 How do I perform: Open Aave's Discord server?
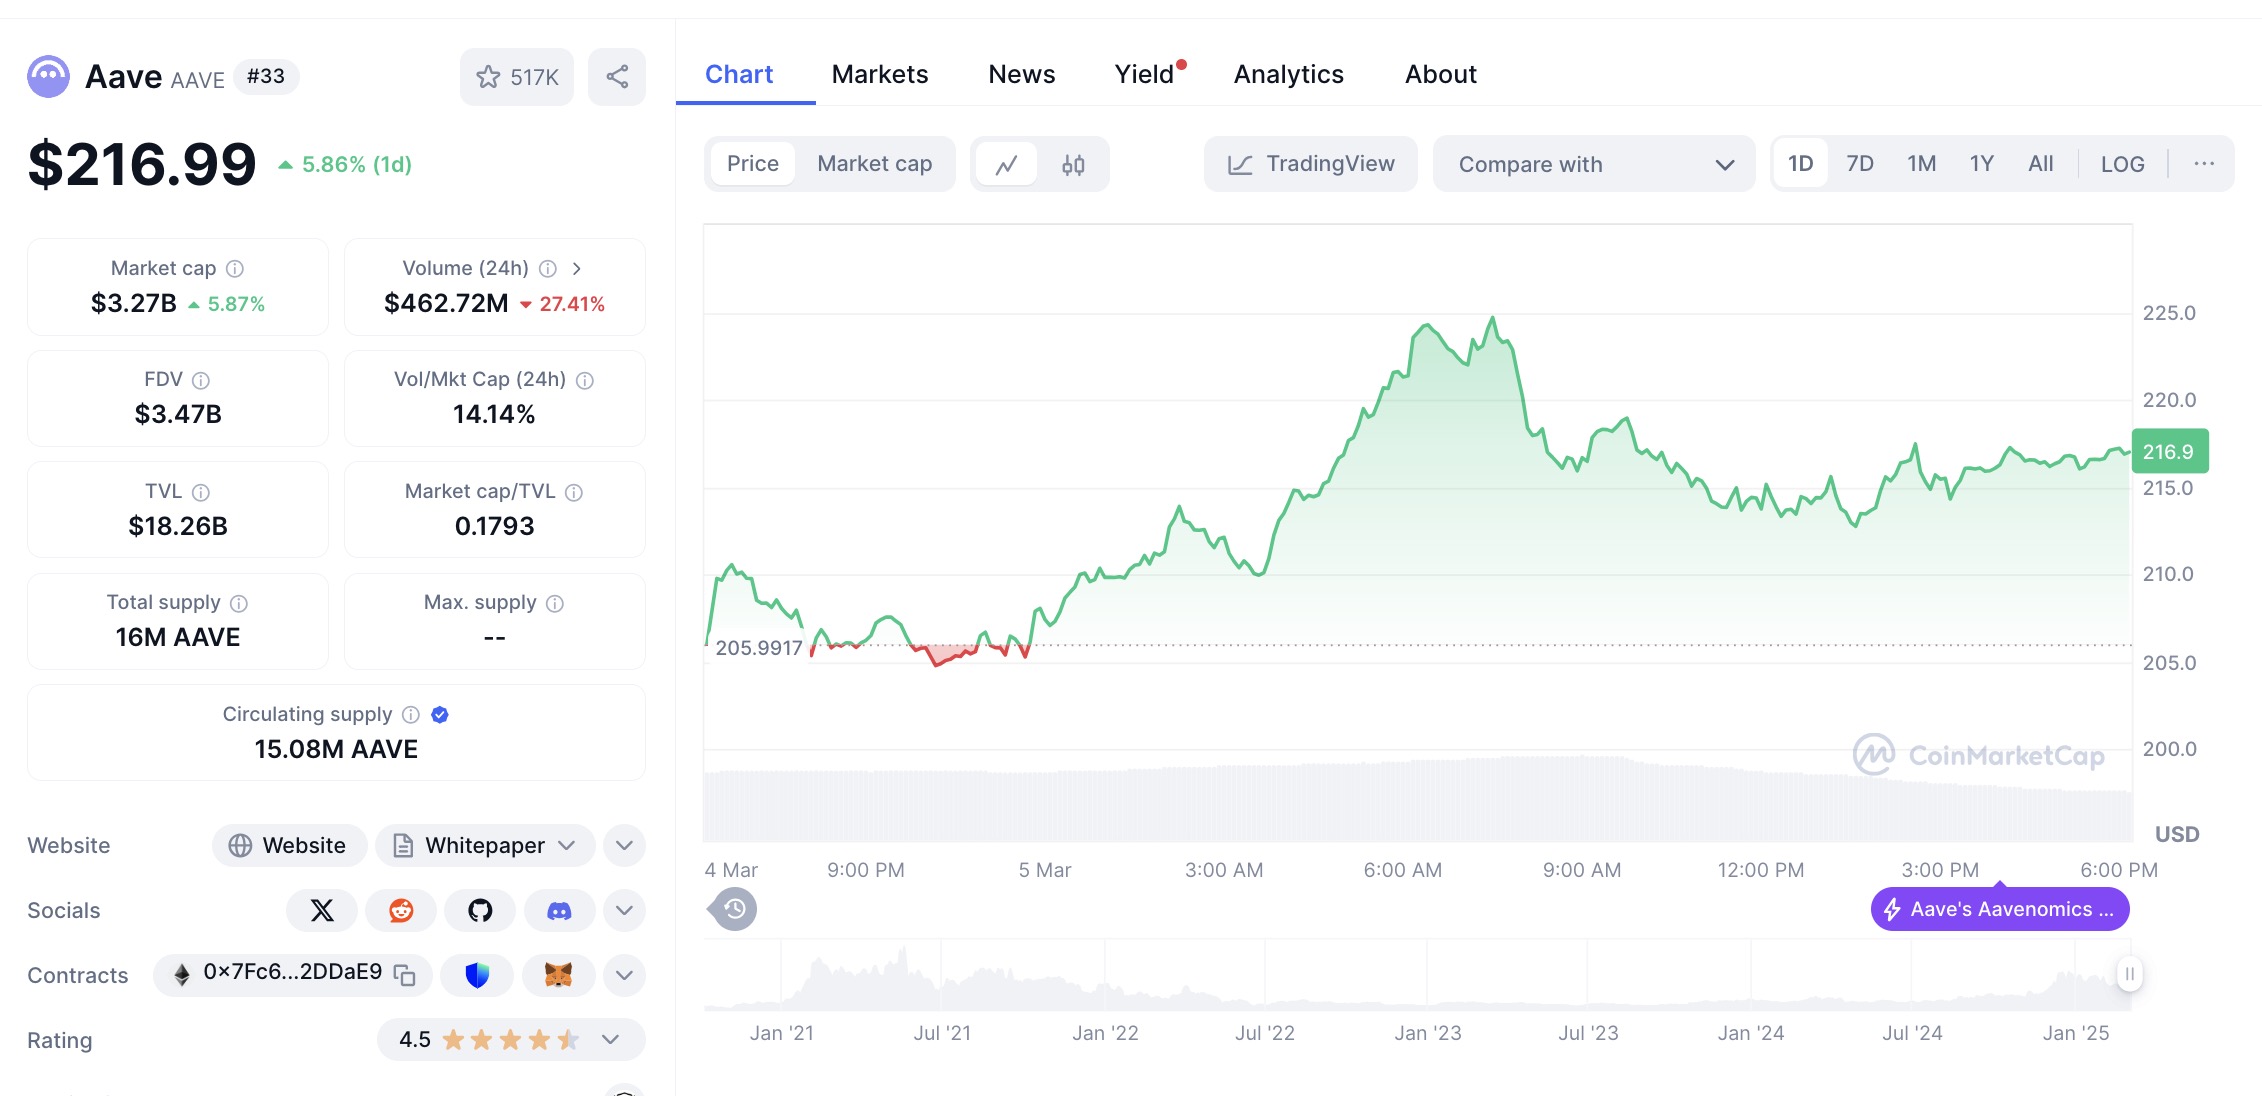(x=559, y=910)
